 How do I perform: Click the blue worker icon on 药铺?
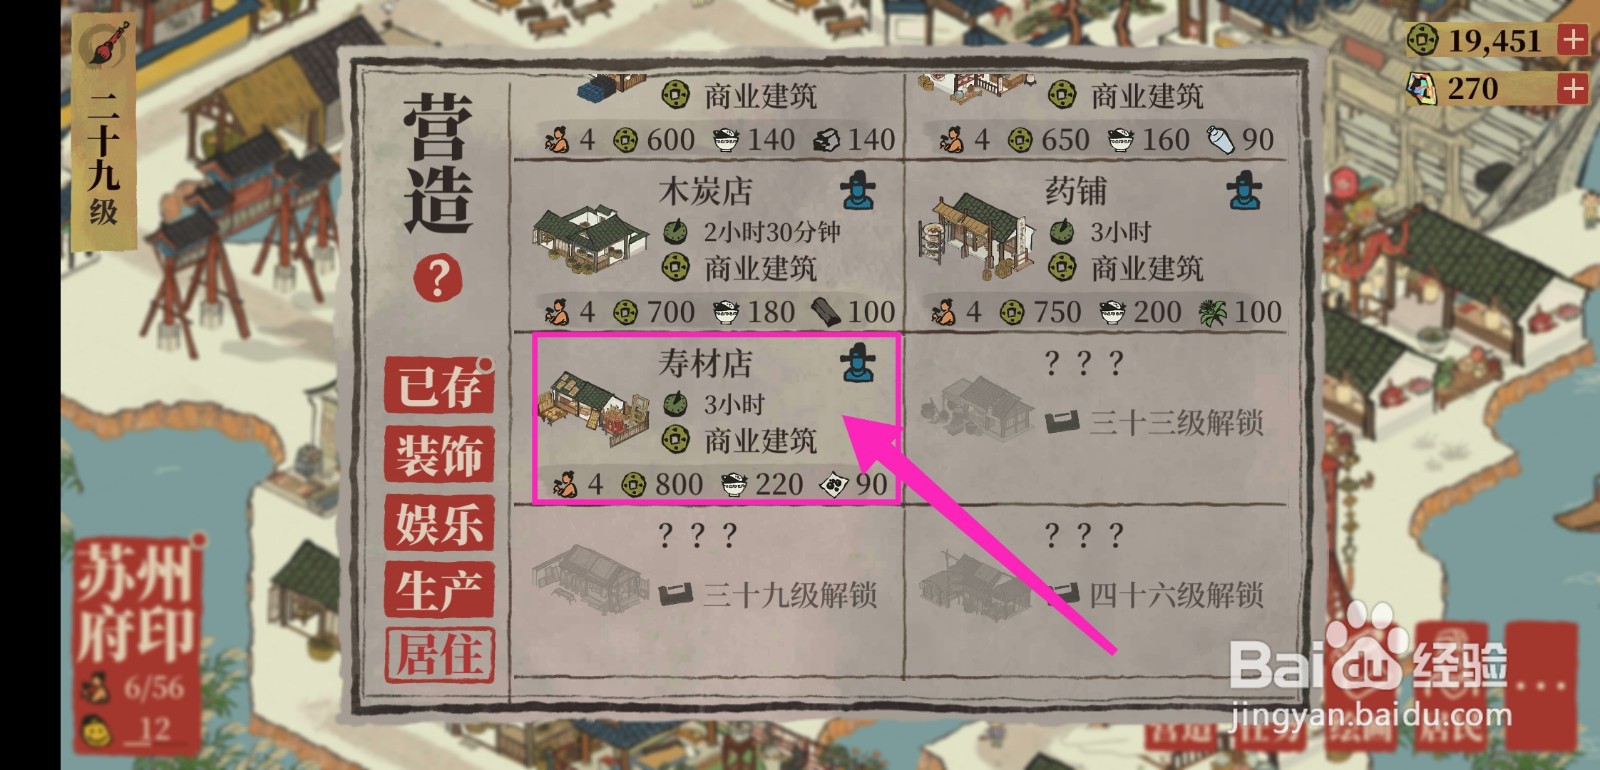(1244, 190)
